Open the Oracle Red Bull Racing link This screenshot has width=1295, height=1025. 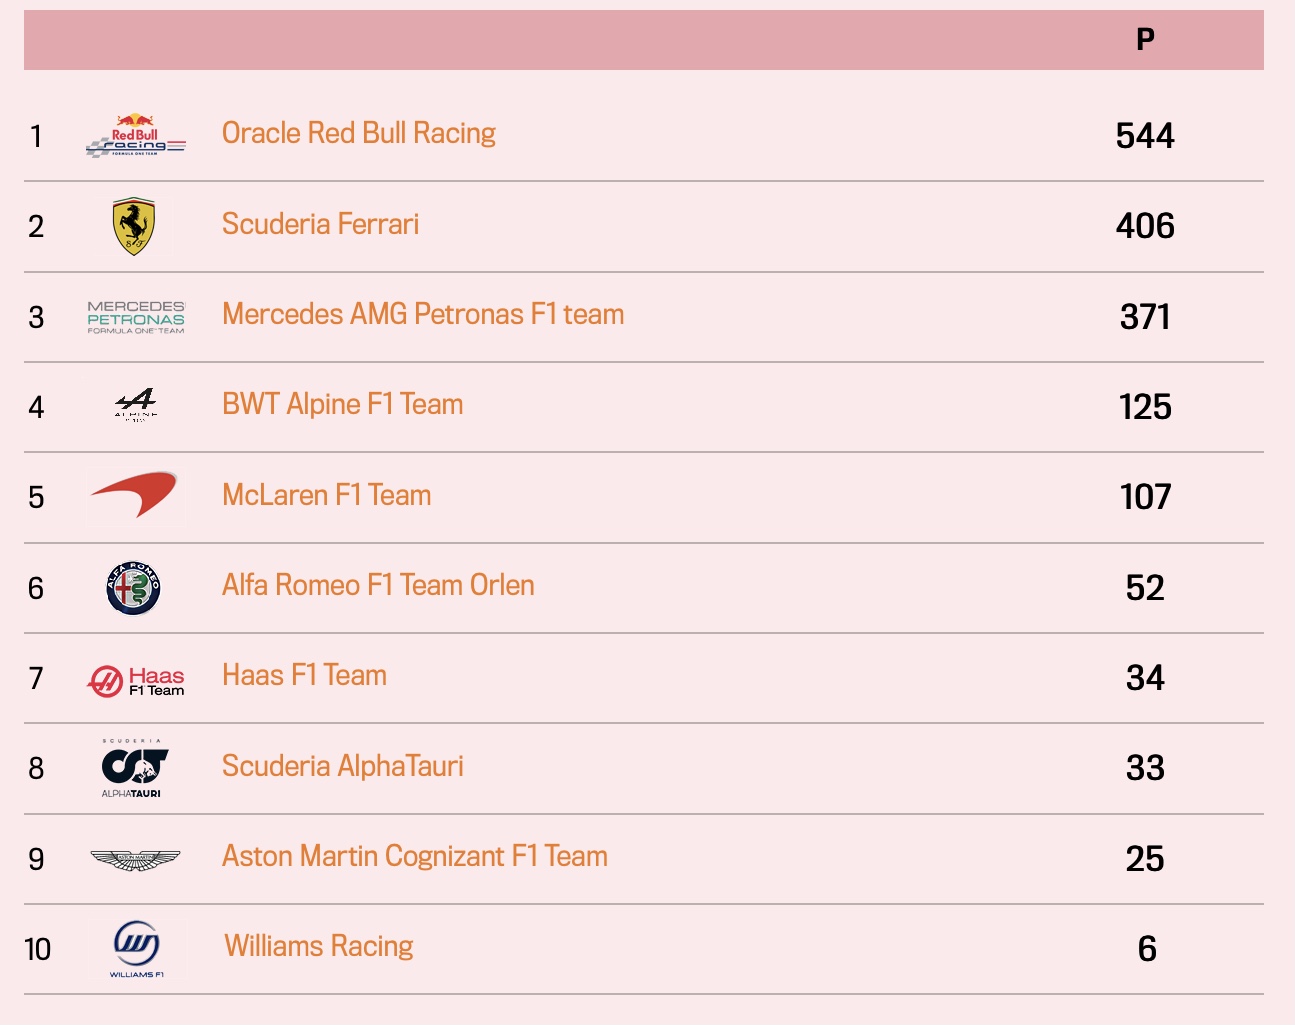[x=359, y=133]
